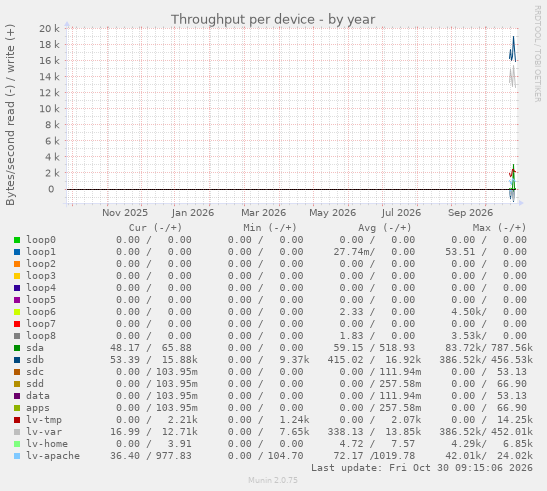Click lv-tmp current value '2.21k'
Viewport: 547px width, 491px height.
coord(182,420)
